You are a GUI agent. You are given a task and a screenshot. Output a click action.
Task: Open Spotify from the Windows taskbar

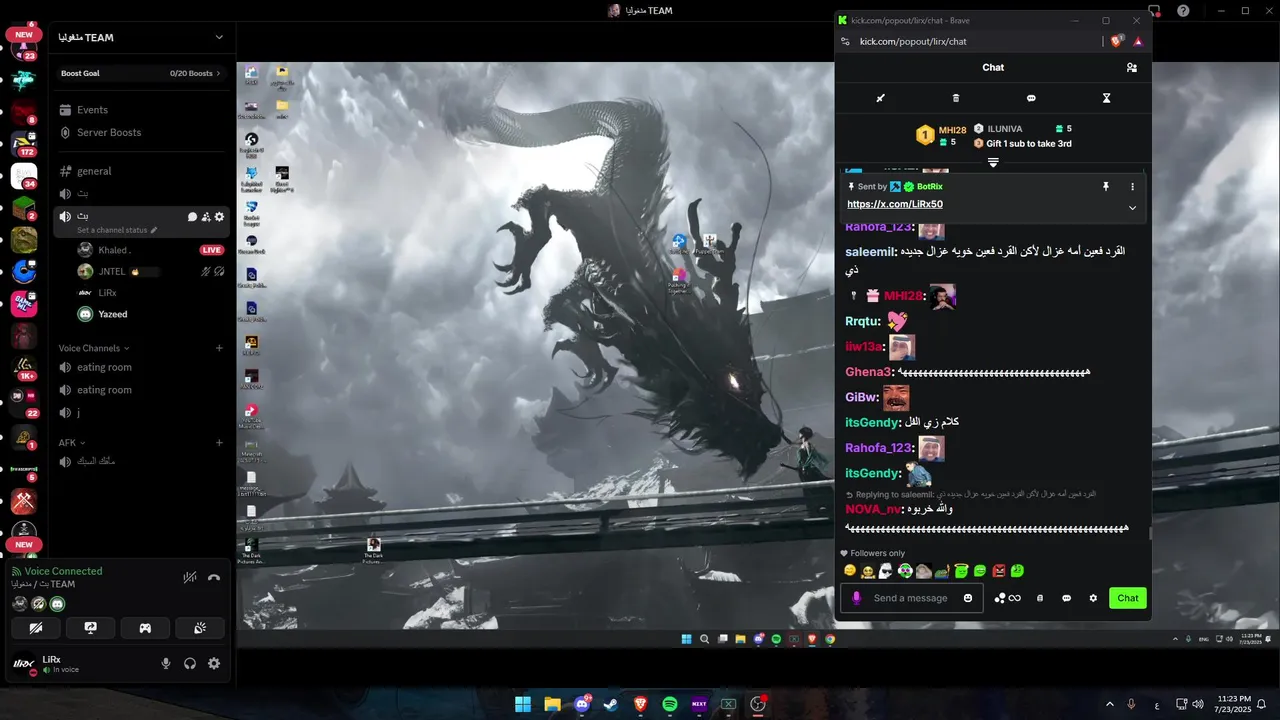point(670,704)
